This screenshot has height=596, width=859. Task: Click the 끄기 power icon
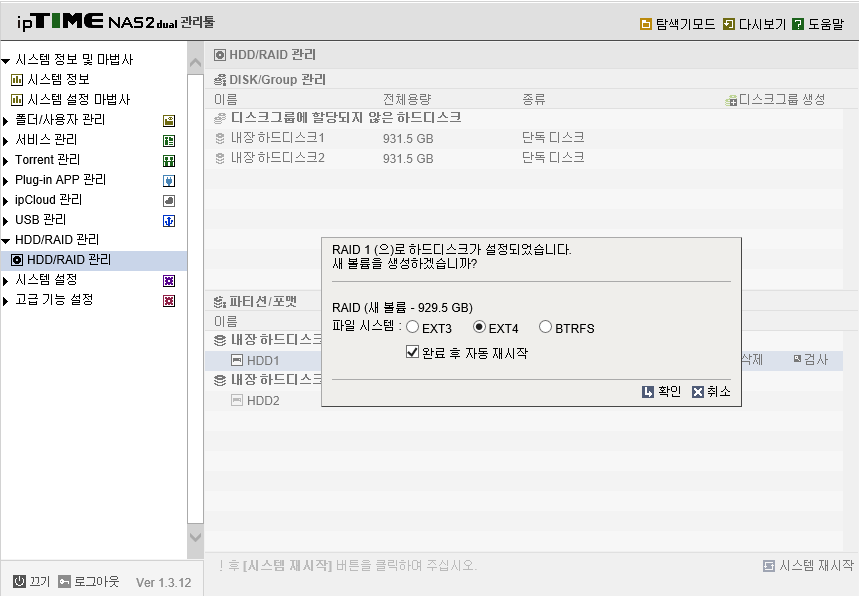click(x=19, y=581)
